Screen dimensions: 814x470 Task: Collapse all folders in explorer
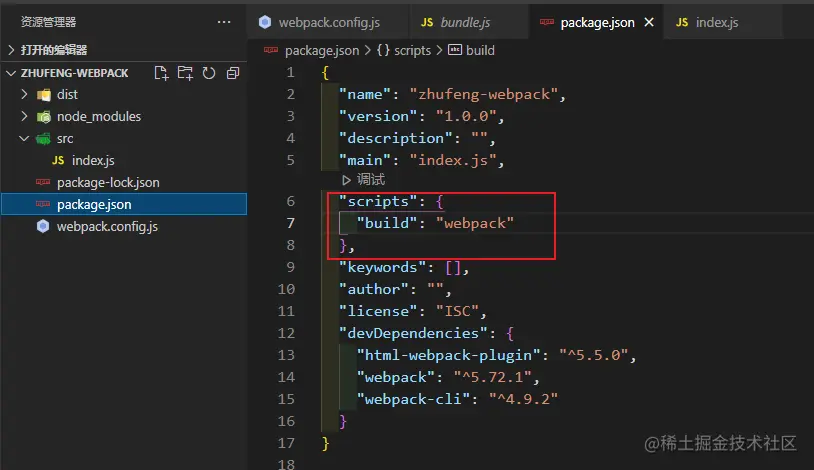tap(233, 73)
